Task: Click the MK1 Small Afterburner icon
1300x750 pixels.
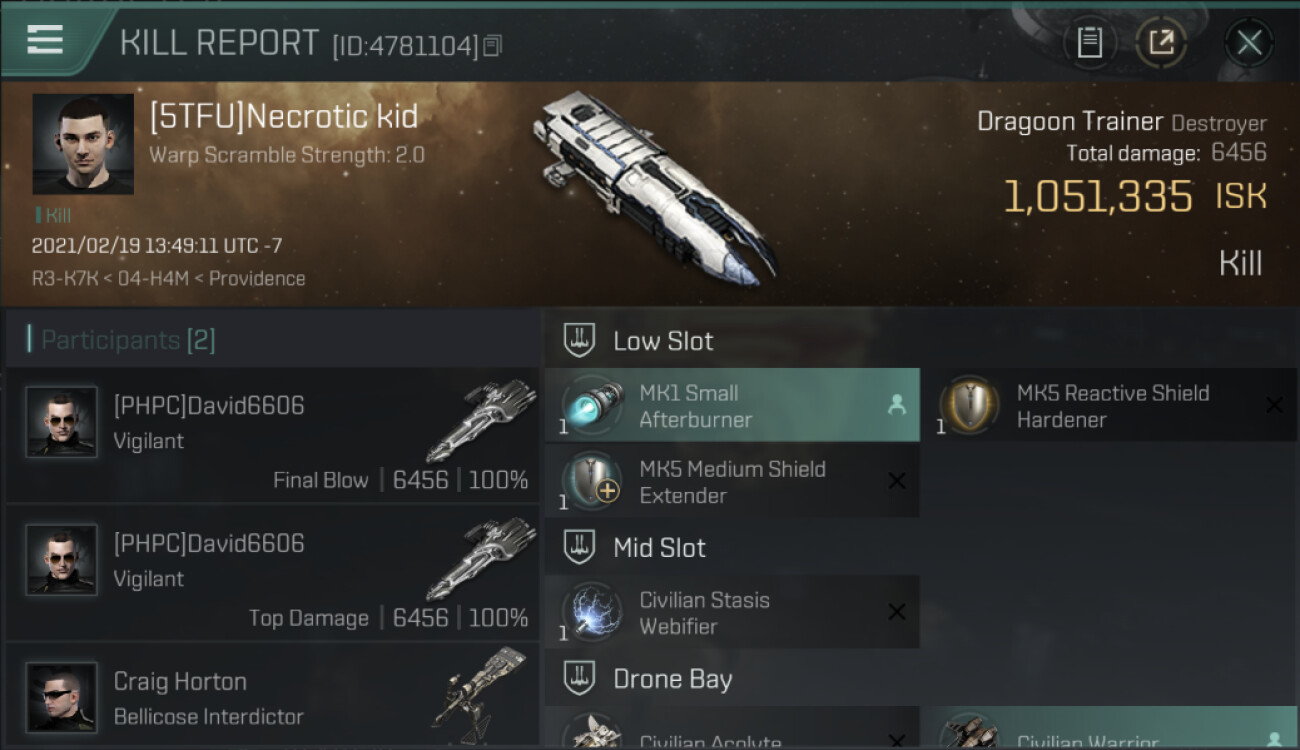Action: (591, 405)
